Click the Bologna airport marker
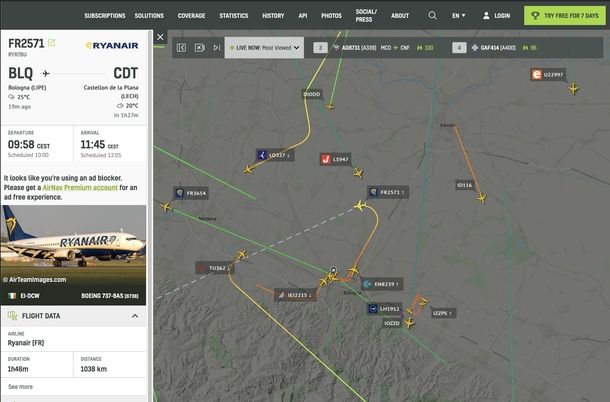Viewport: 610px width, 402px height. tap(333, 269)
